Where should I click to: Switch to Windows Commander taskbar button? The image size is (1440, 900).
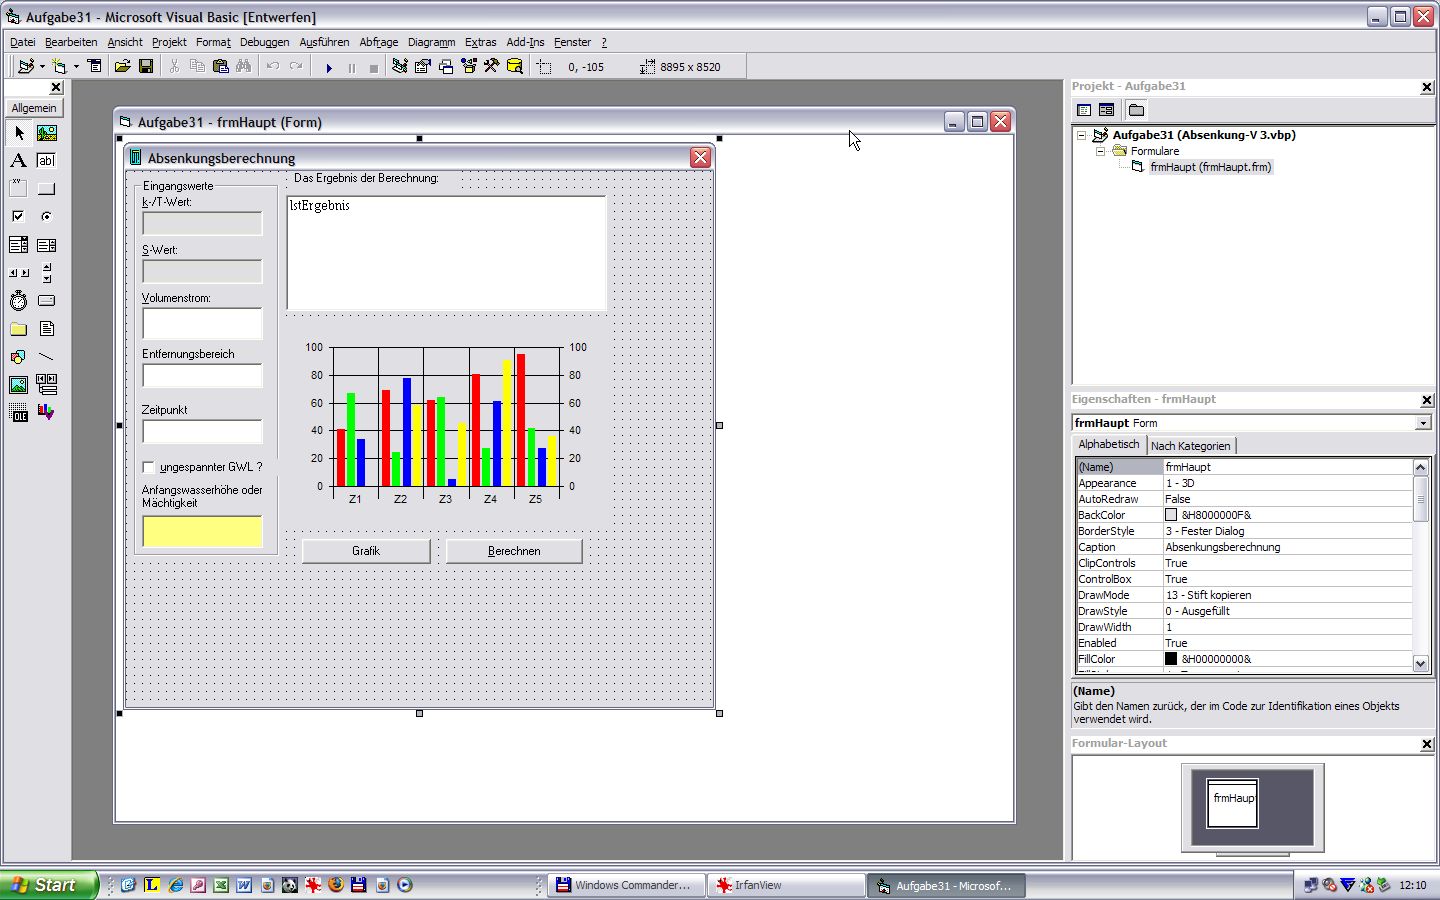[x=625, y=885]
